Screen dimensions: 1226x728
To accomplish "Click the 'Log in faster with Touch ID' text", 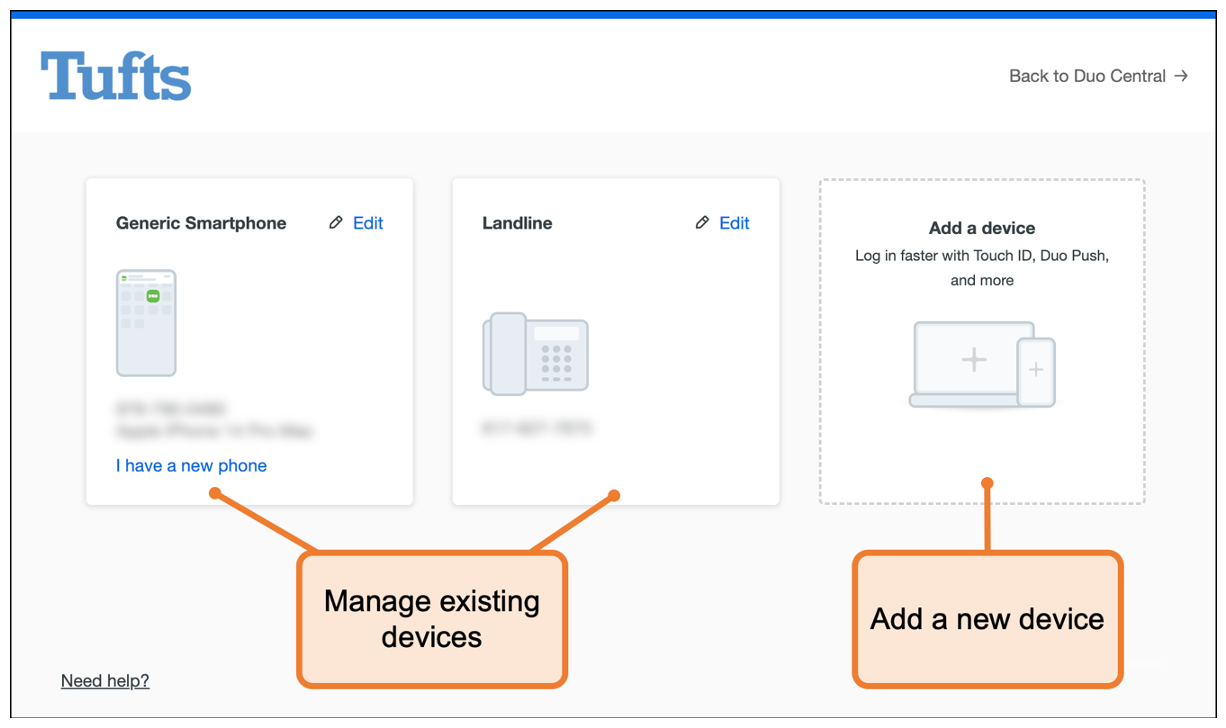I will tap(982, 256).
